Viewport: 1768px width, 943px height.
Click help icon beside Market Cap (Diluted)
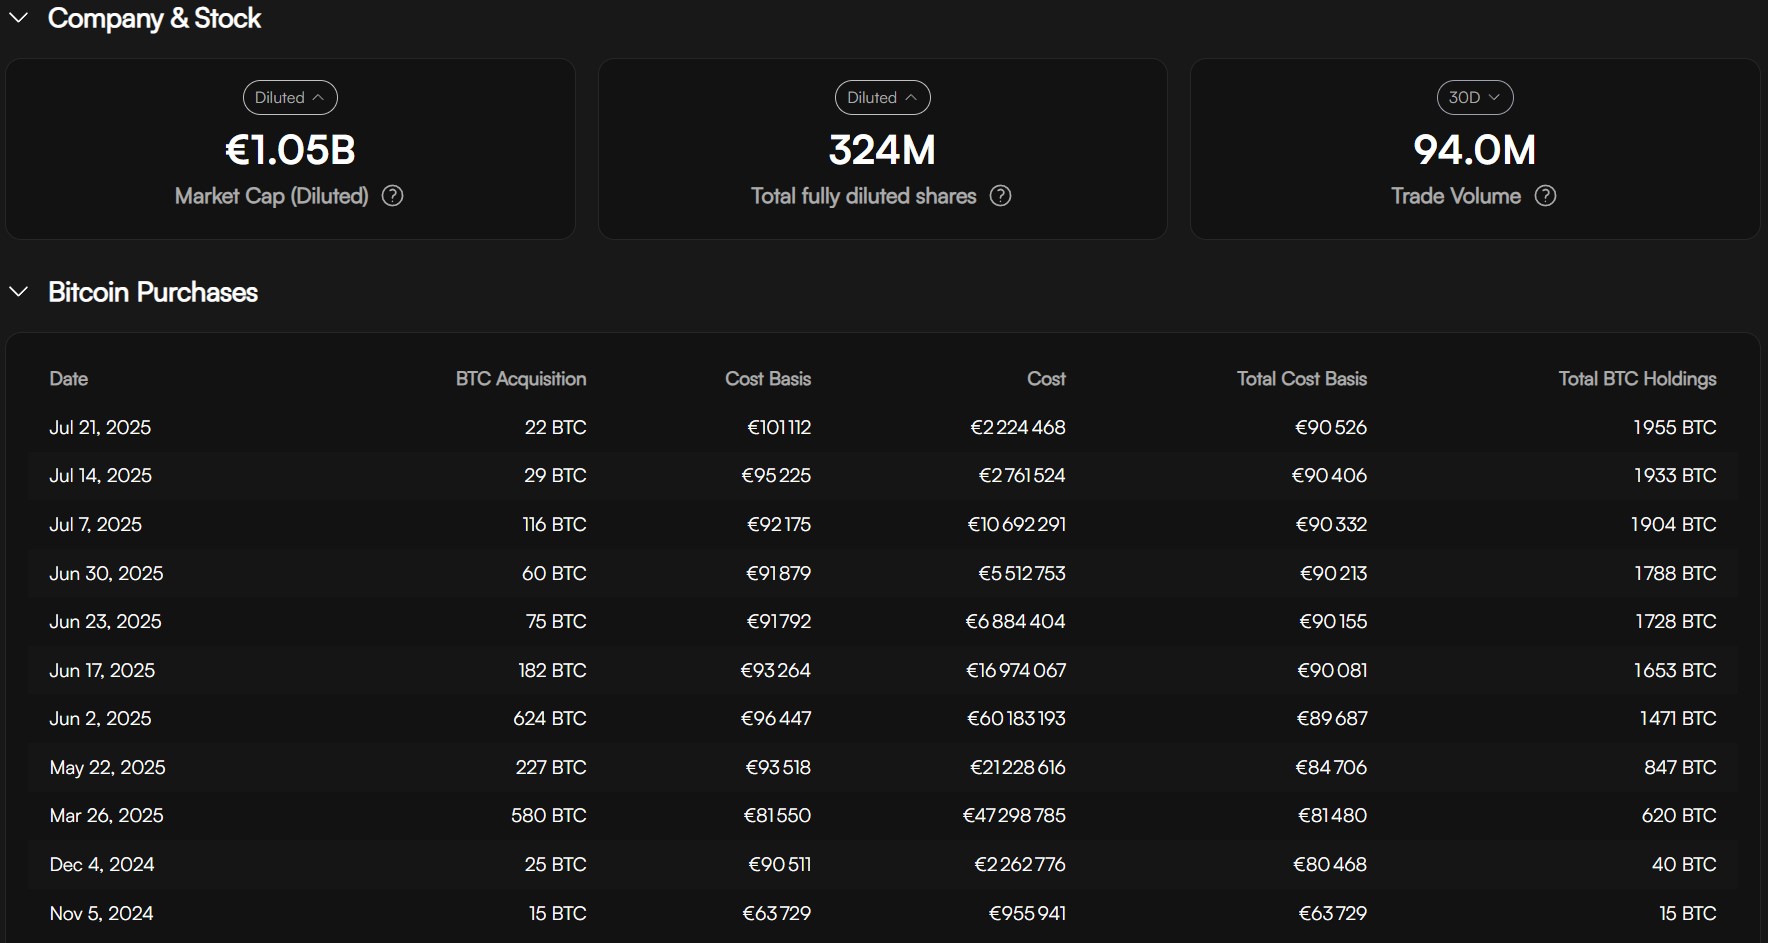393,196
